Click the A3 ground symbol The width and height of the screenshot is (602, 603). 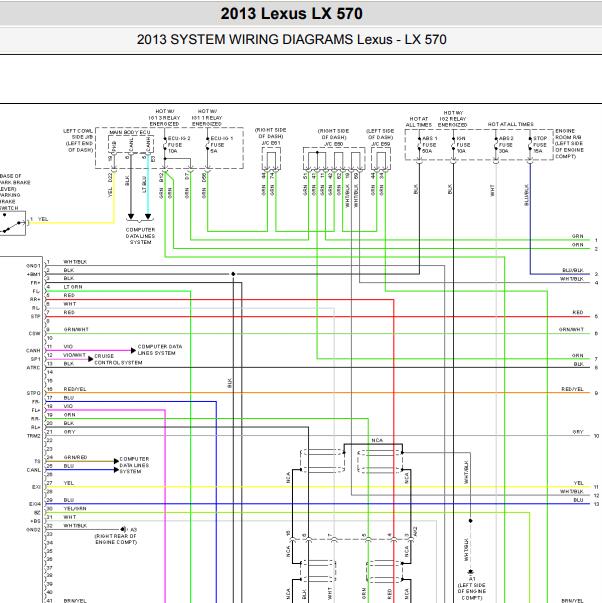(123, 530)
